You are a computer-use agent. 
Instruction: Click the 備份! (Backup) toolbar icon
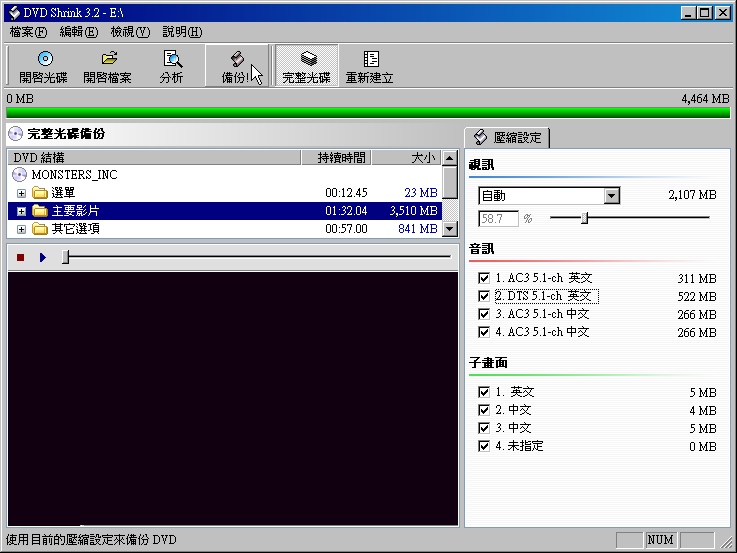click(237, 59)
